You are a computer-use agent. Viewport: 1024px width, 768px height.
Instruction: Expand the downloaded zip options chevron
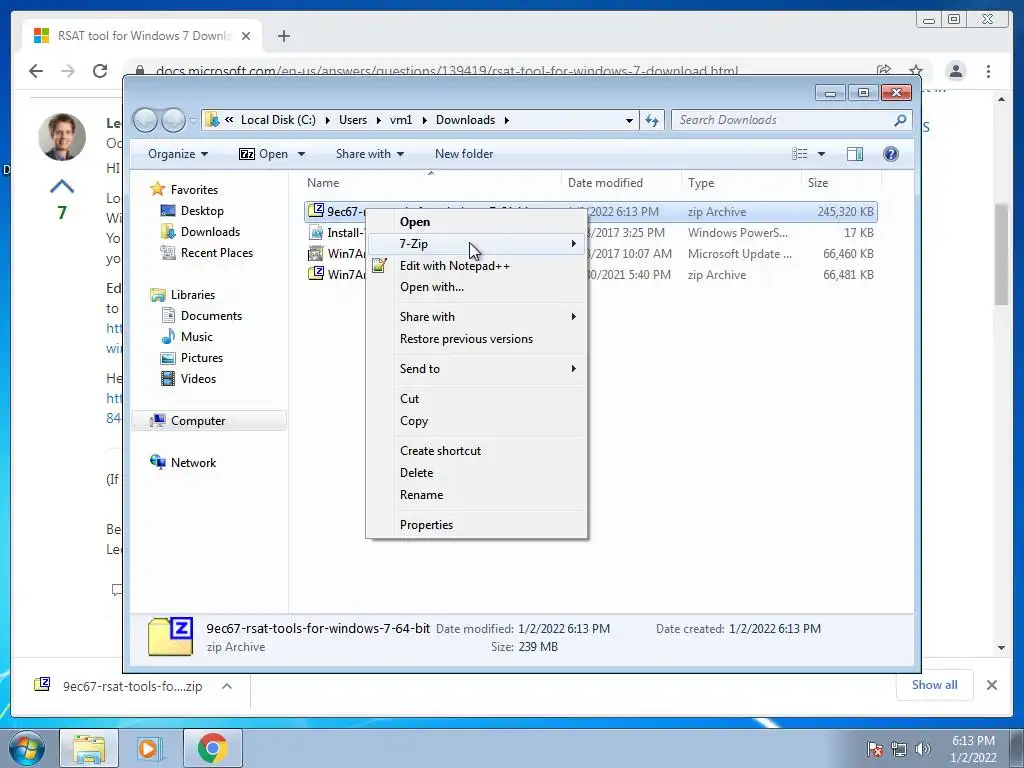coord(227,686)
